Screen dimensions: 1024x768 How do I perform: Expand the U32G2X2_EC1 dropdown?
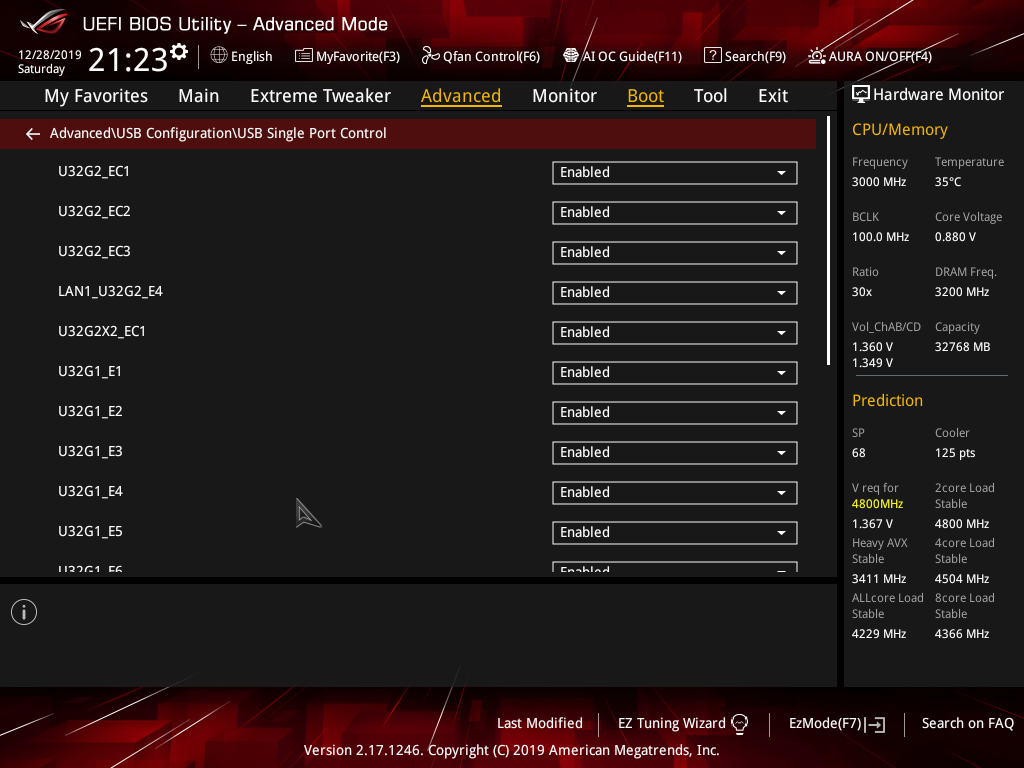pyautogui.click(x=675, y=333)
